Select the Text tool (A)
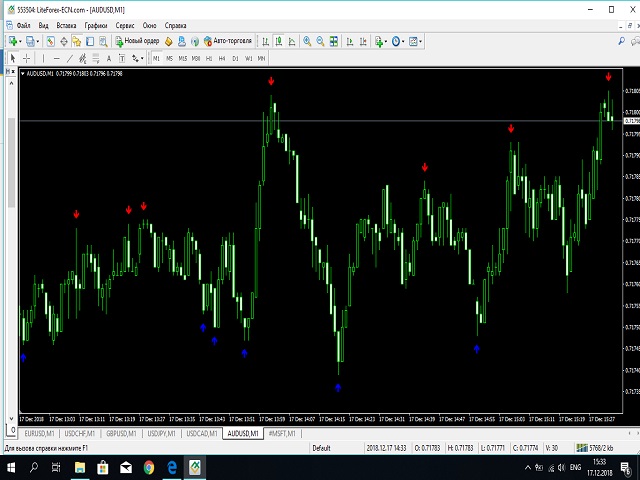This screenshot has width=640, height=480. tap(109, 59)
